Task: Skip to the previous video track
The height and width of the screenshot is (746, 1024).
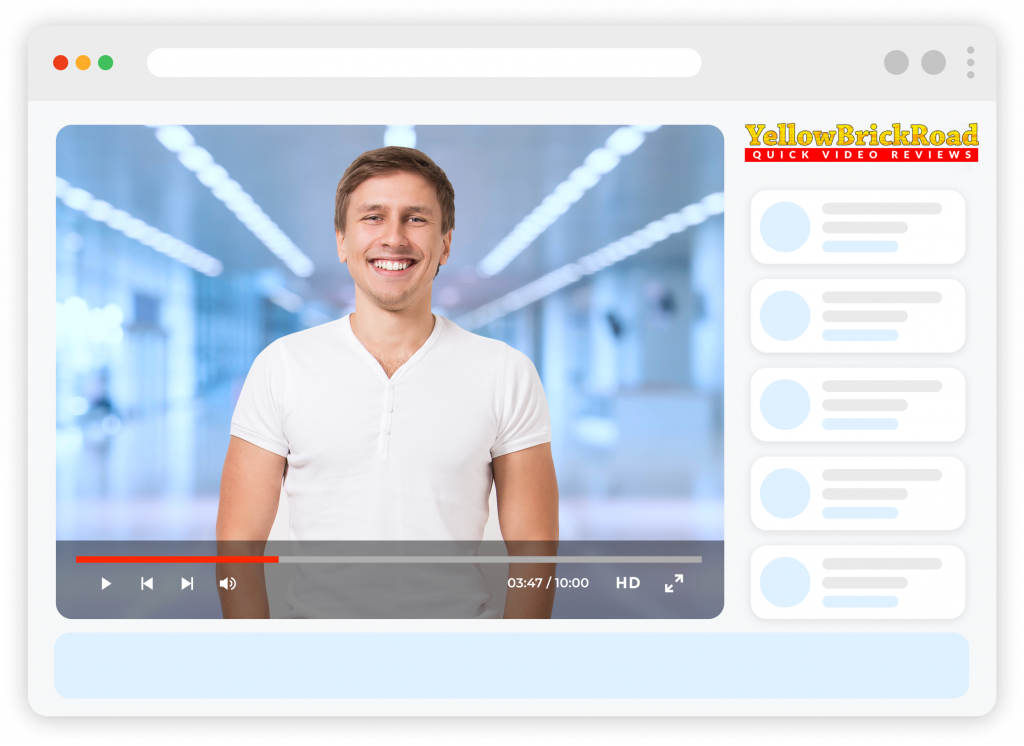Action: tap(147, 583)
